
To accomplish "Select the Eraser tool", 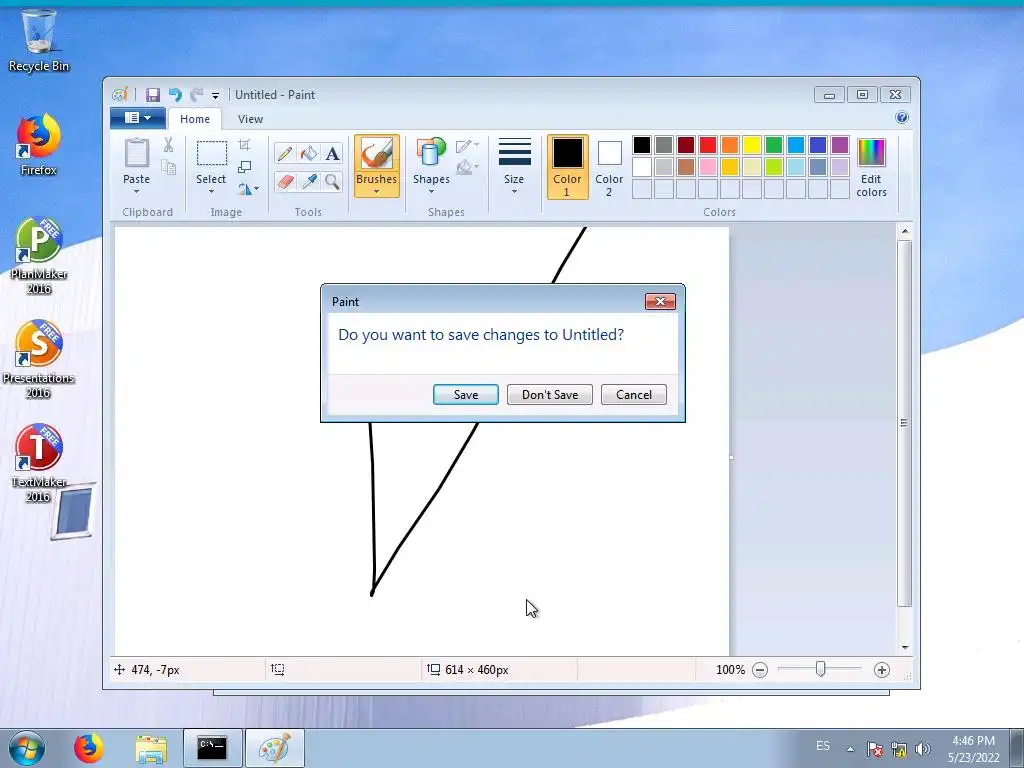I will (285, 181).
